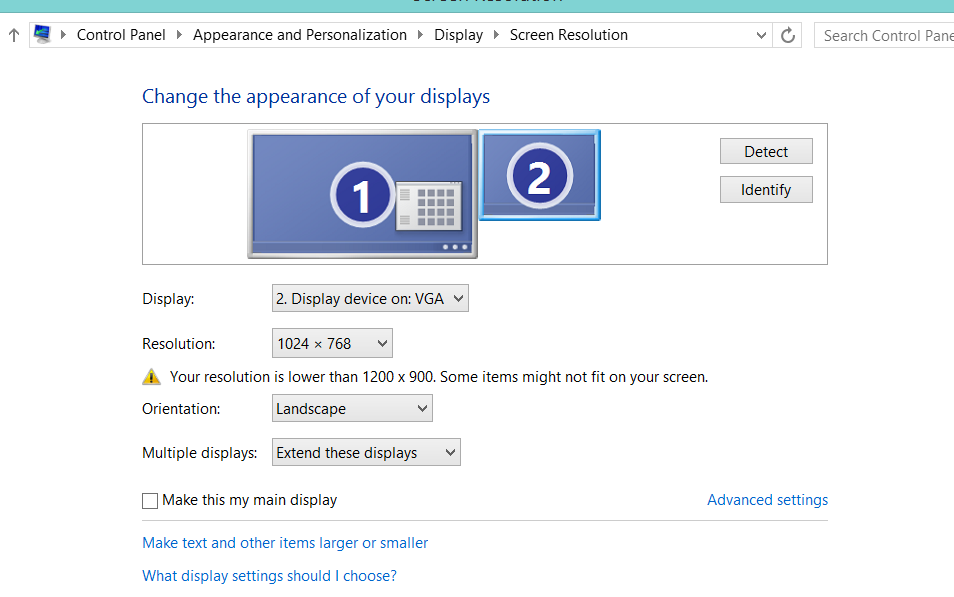Click the Up arrow navigation icon
954x597 pixels.
coord(14,35)
